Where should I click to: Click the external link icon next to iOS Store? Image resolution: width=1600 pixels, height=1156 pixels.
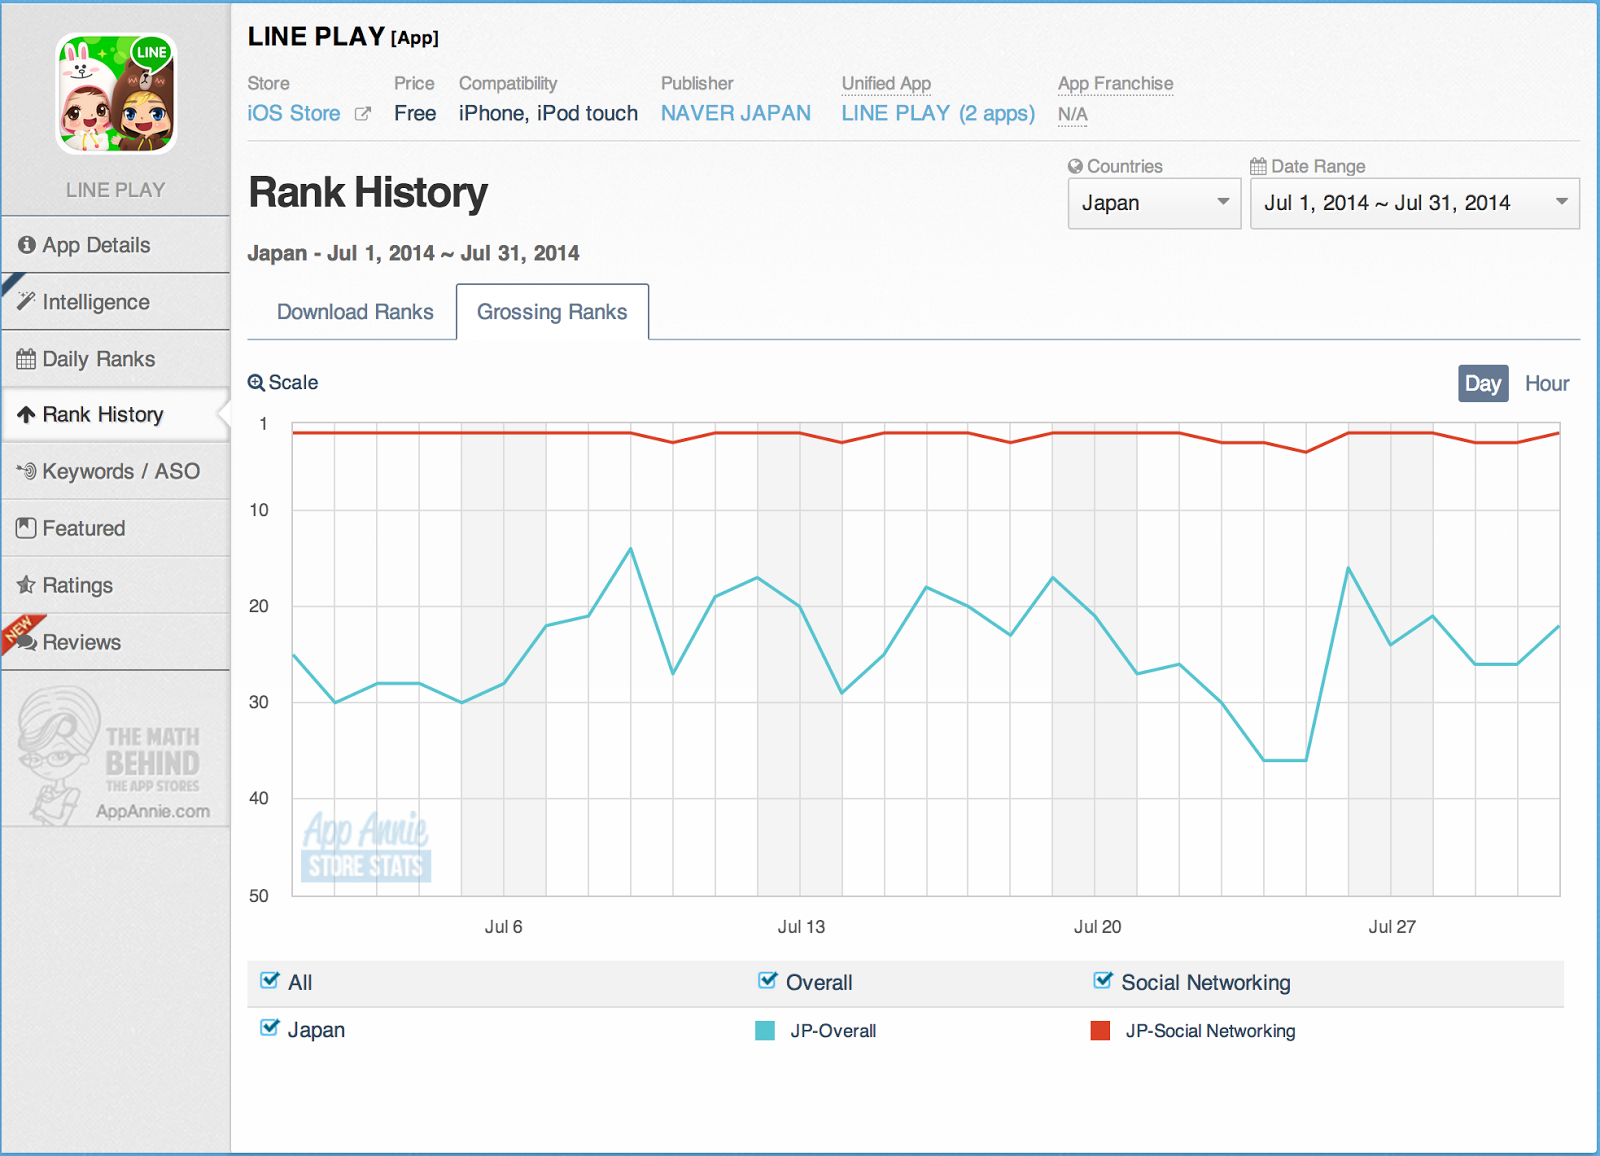pos(363,114)
